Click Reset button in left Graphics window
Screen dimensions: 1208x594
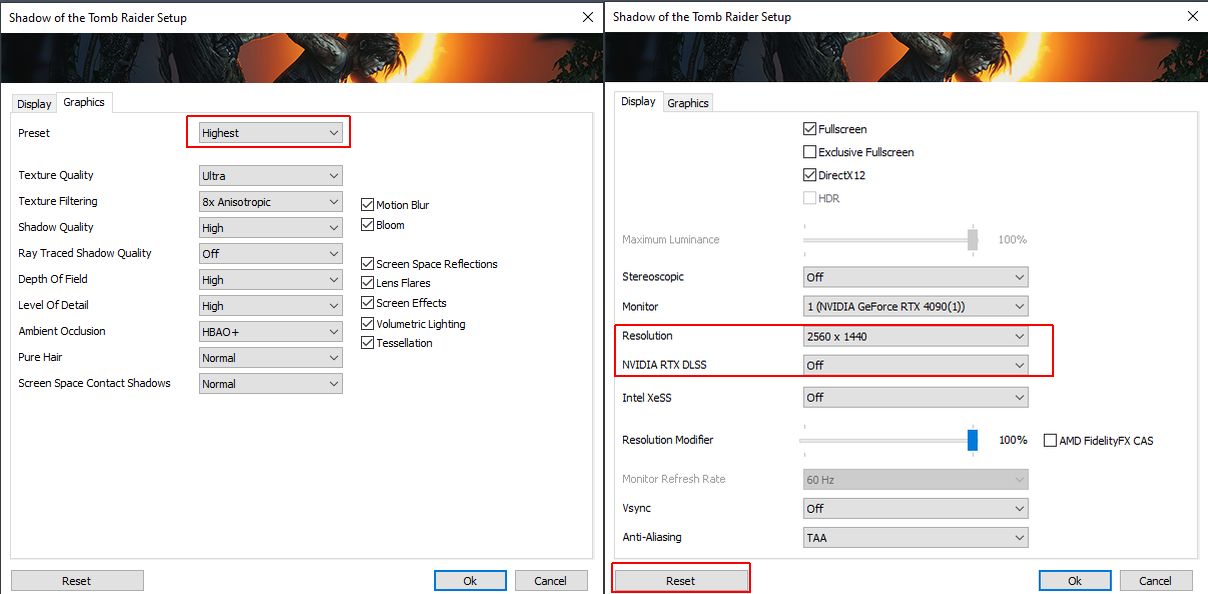tap(77, 580)
